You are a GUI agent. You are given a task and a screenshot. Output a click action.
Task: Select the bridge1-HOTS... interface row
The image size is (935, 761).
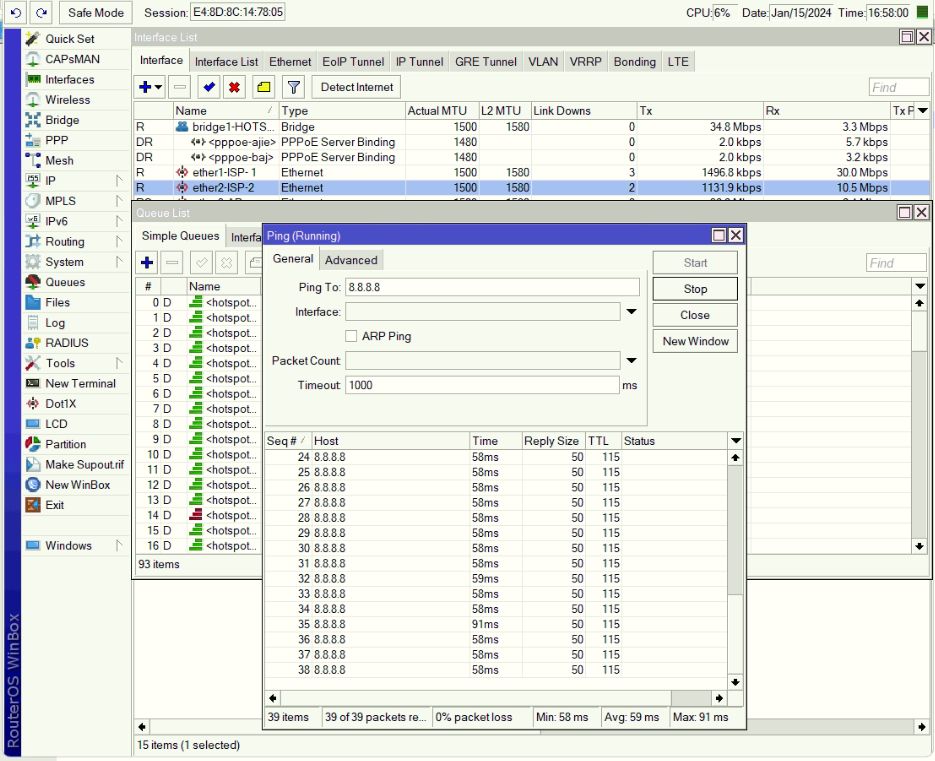[x=531, y=127]
